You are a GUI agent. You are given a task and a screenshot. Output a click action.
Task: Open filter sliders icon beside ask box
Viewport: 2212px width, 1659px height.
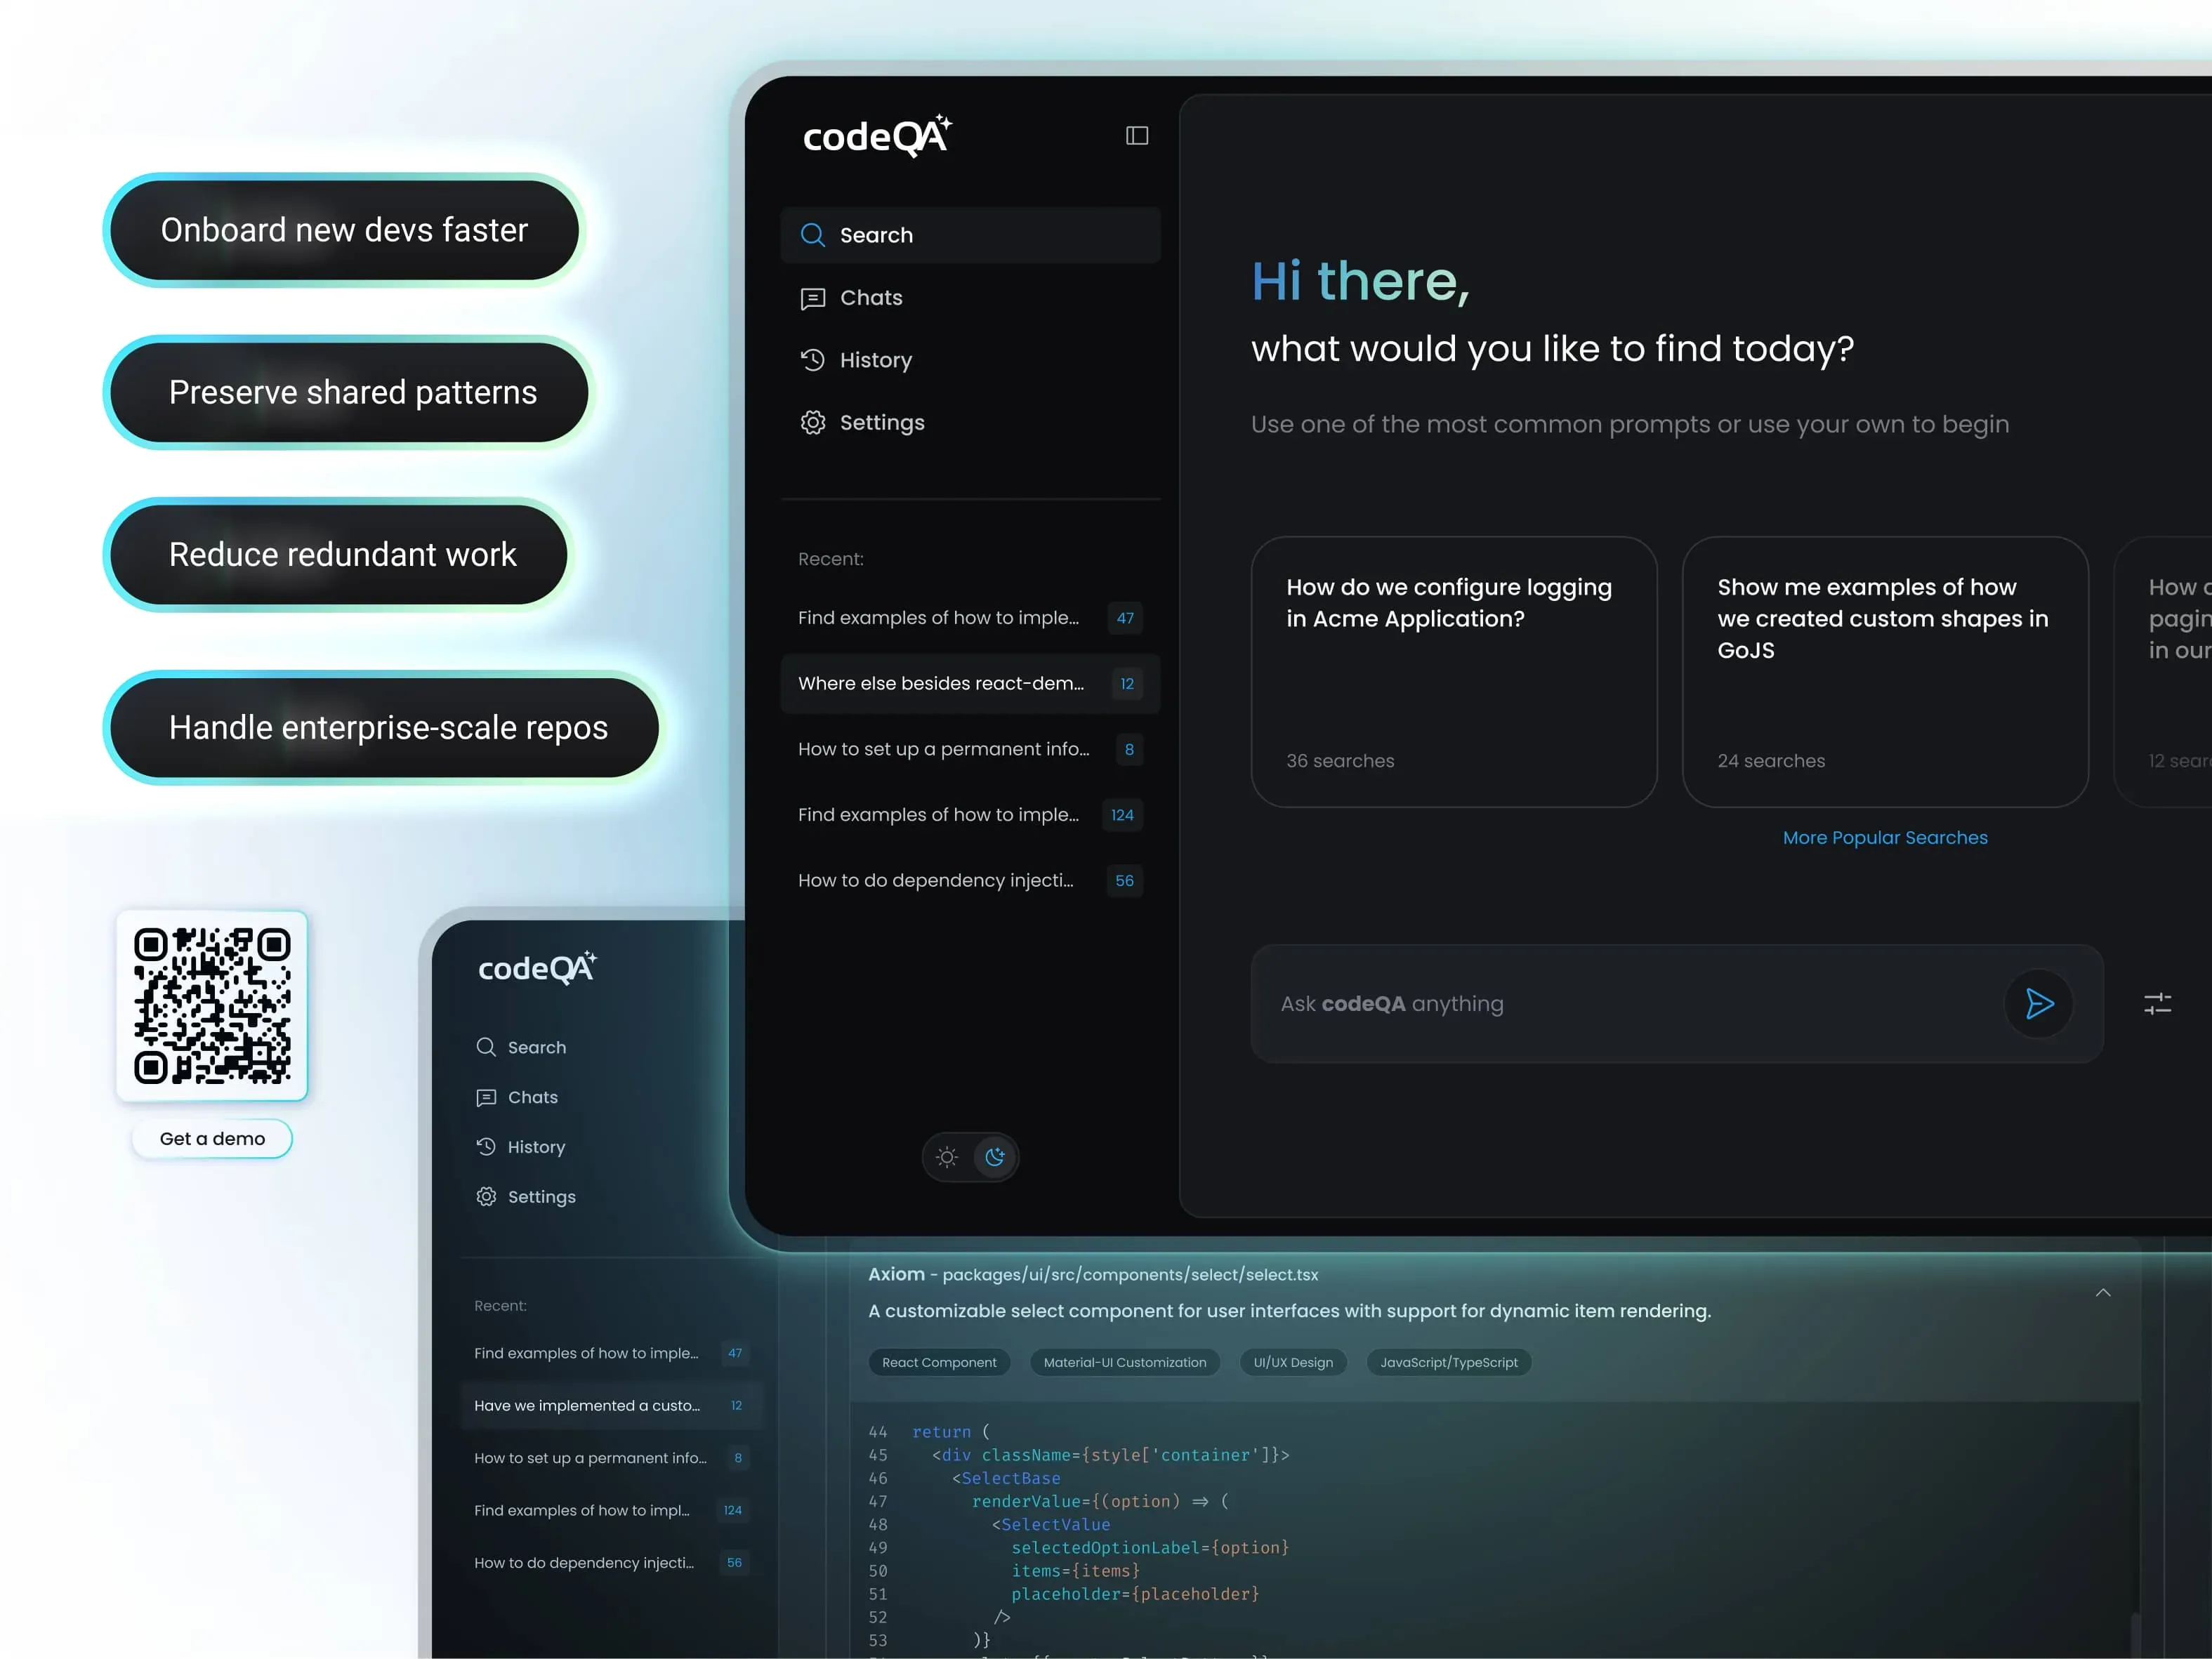point(2157,1003)
